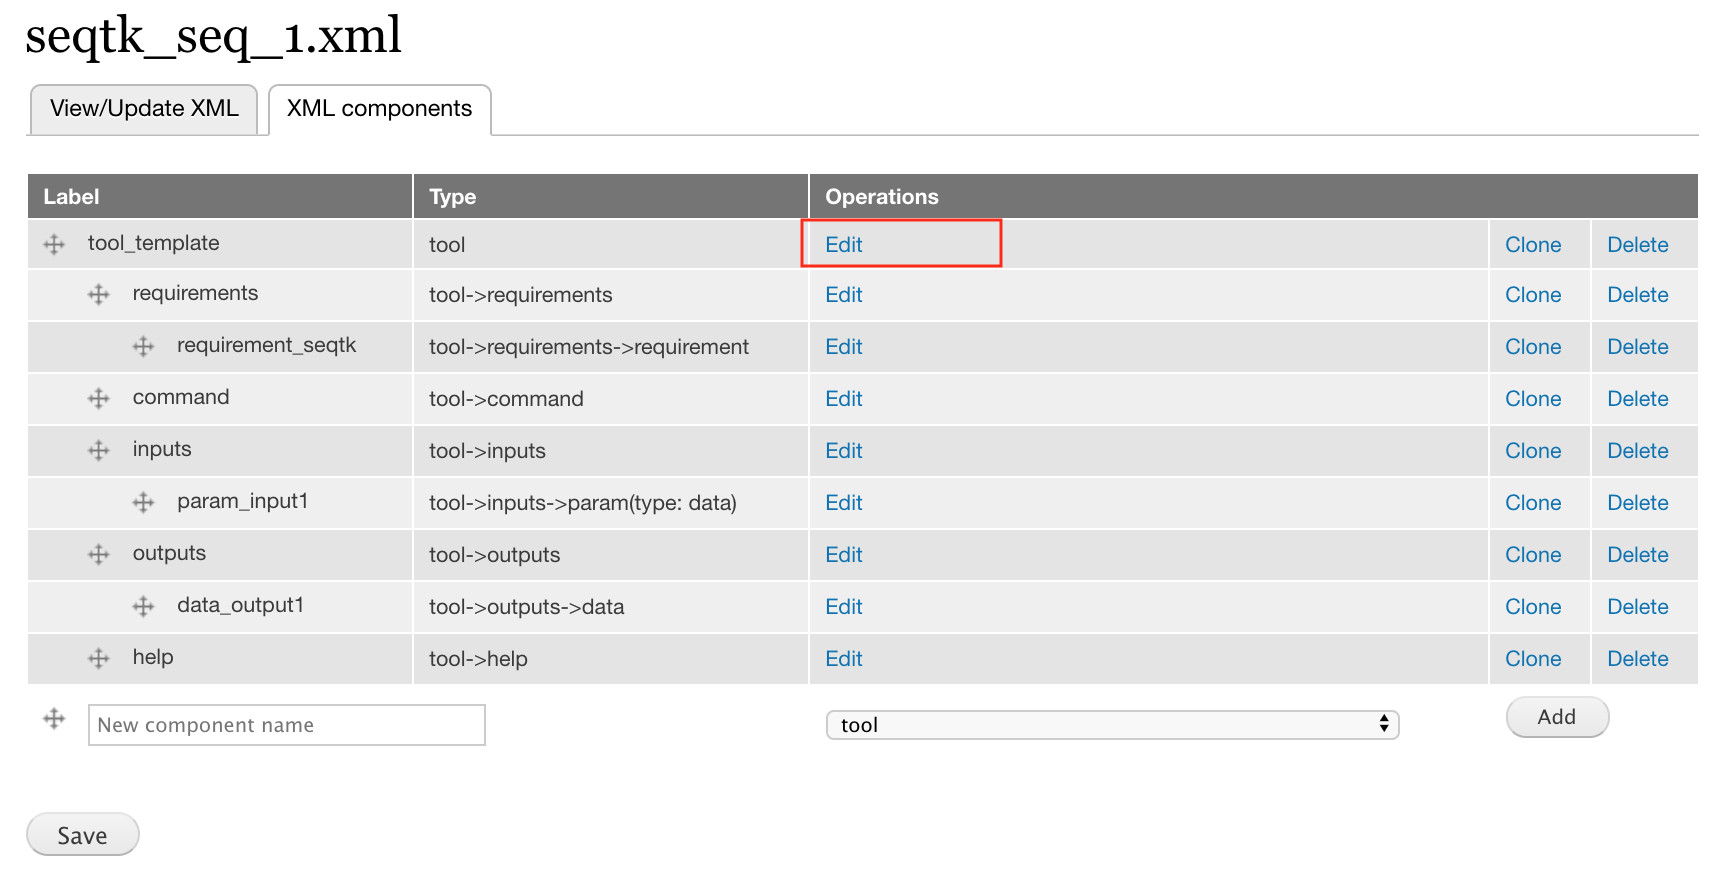
Task: Clone the command component
Action: (1533, 399)
